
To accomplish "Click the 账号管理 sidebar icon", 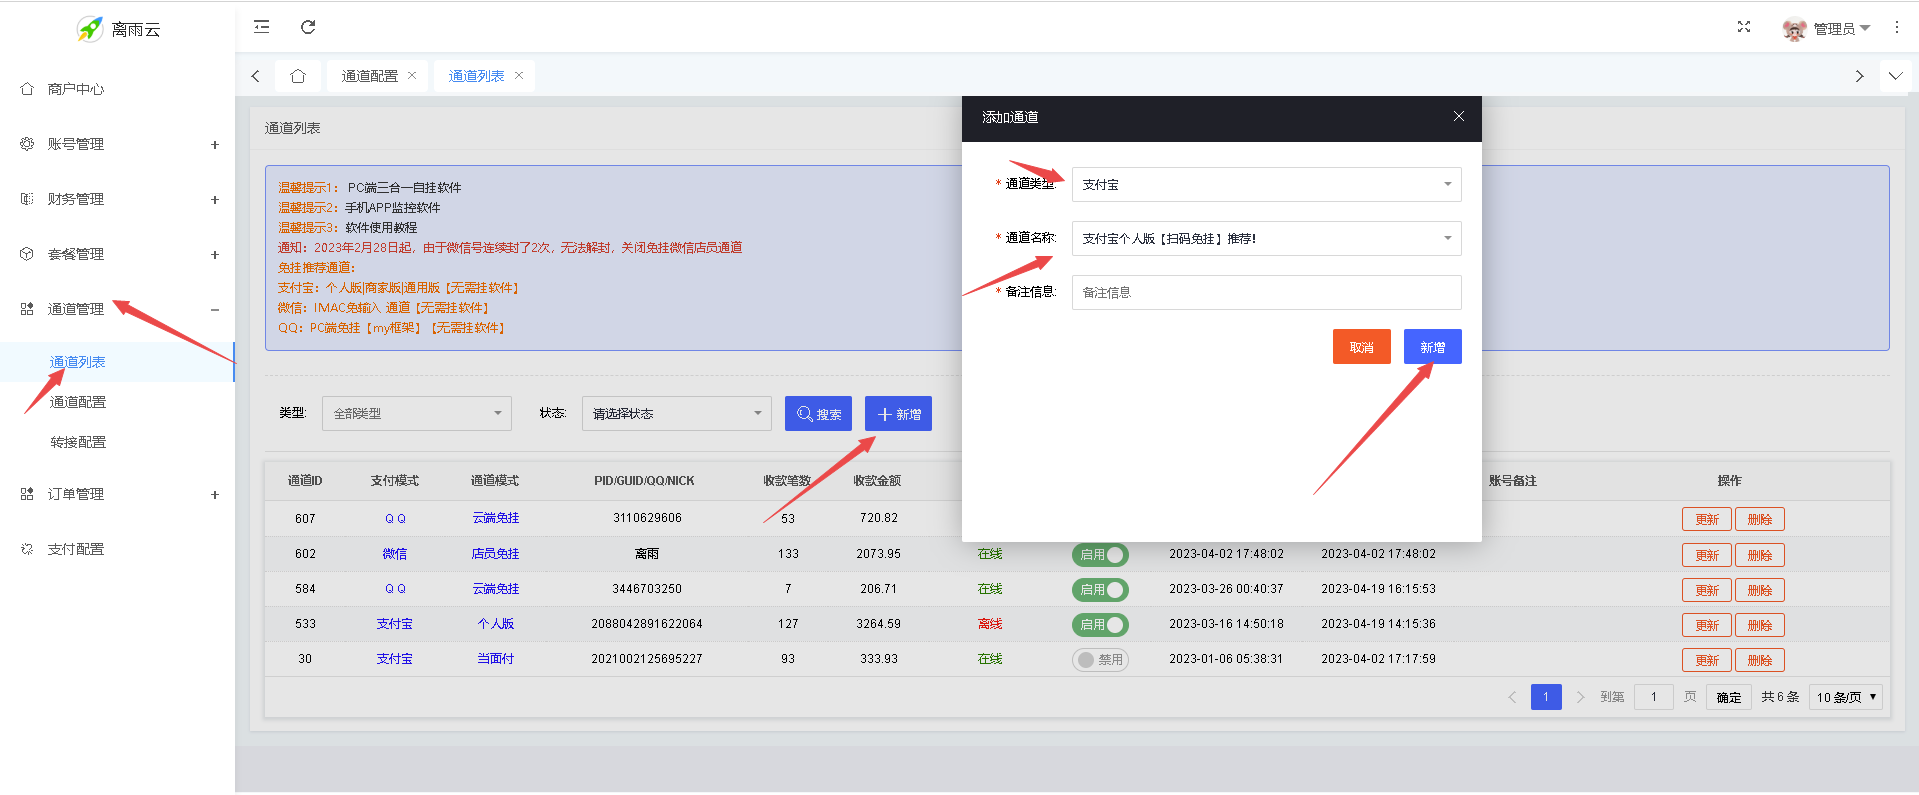I will 27,144.
